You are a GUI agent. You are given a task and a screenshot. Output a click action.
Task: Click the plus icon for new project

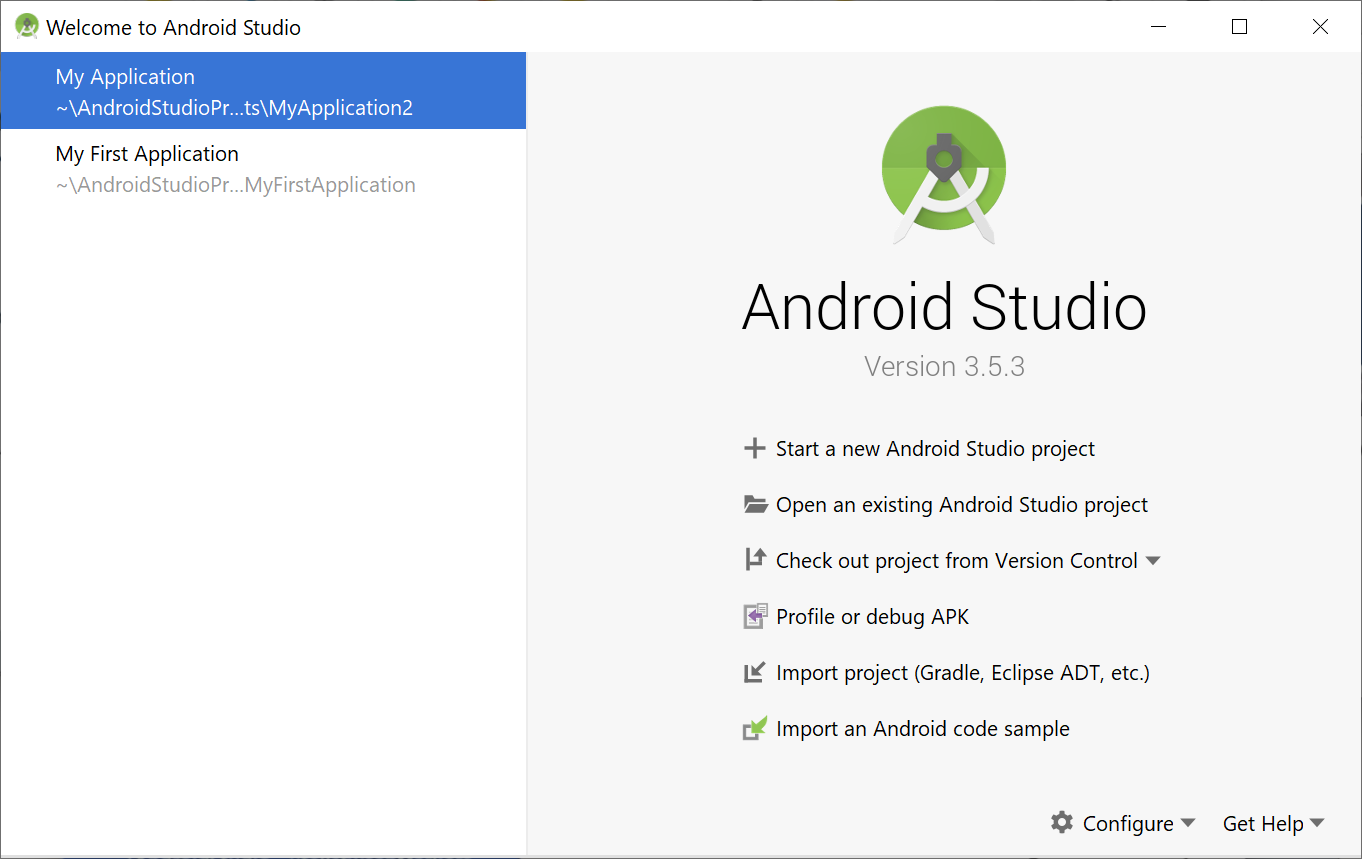tap(754, 449)
